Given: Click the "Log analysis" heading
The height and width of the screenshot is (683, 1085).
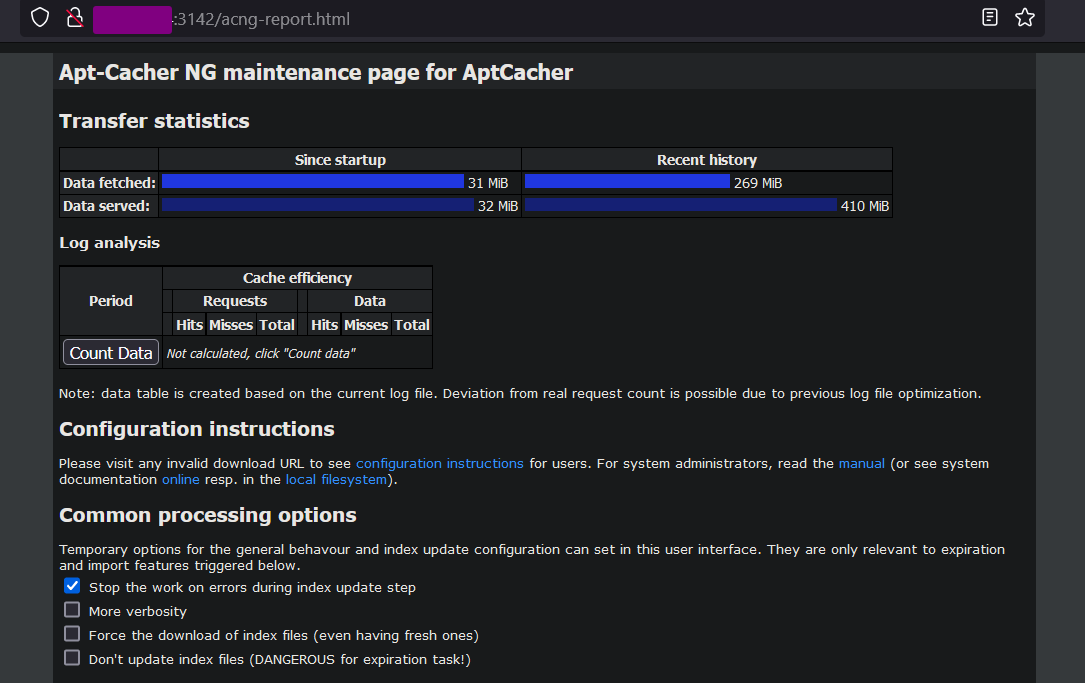Looking at the screenshot, I should click(x=109, y=243).
